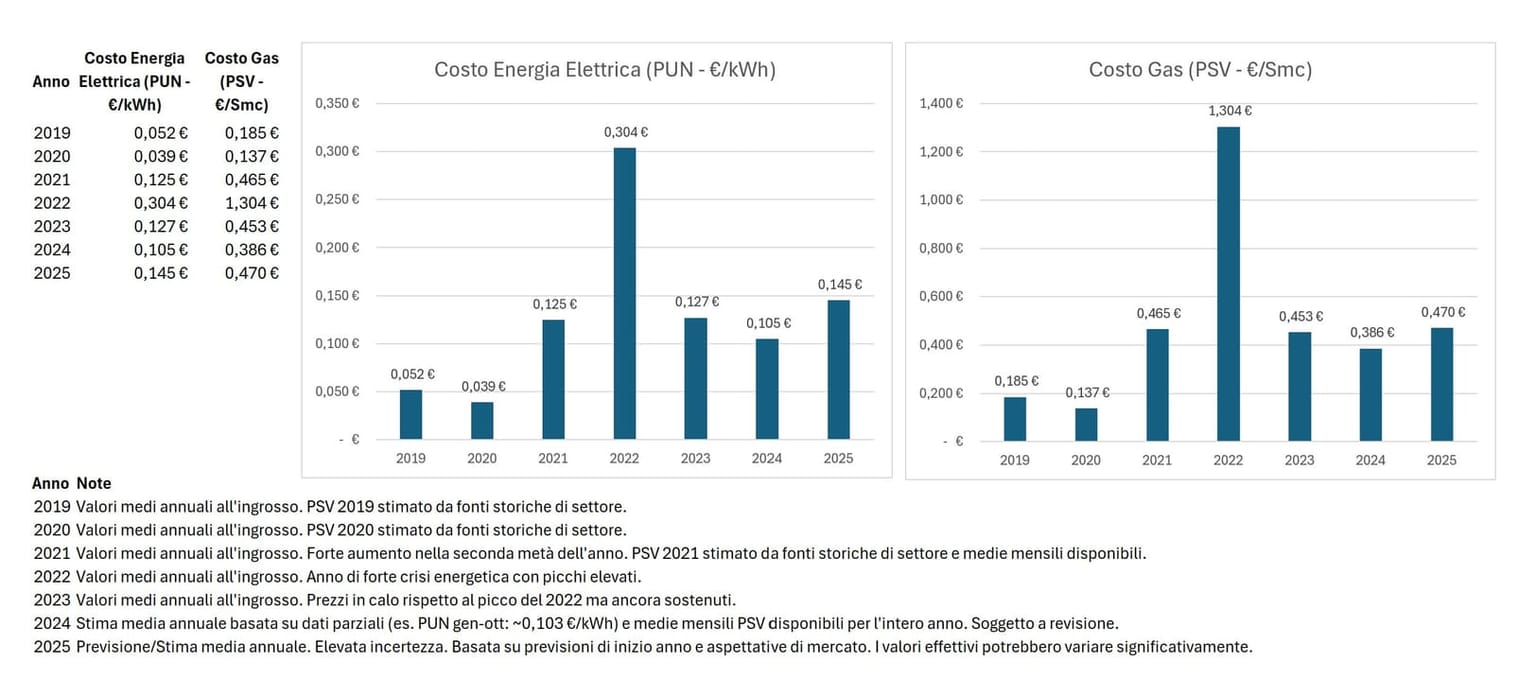Screen dimensions: 1536x695
Task: Select the 'Costo Gas (PSV - €/Smc)' chart title
Action: tap(1200, 70)
